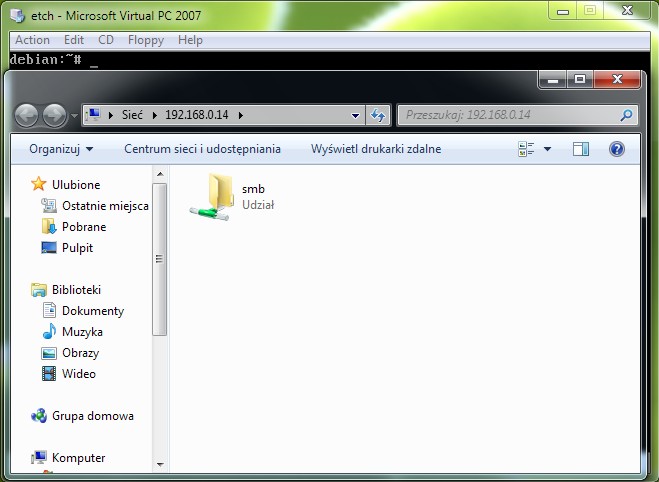
Task: Open the Edit menu in Virtual PC
Action: click(74, 40)
